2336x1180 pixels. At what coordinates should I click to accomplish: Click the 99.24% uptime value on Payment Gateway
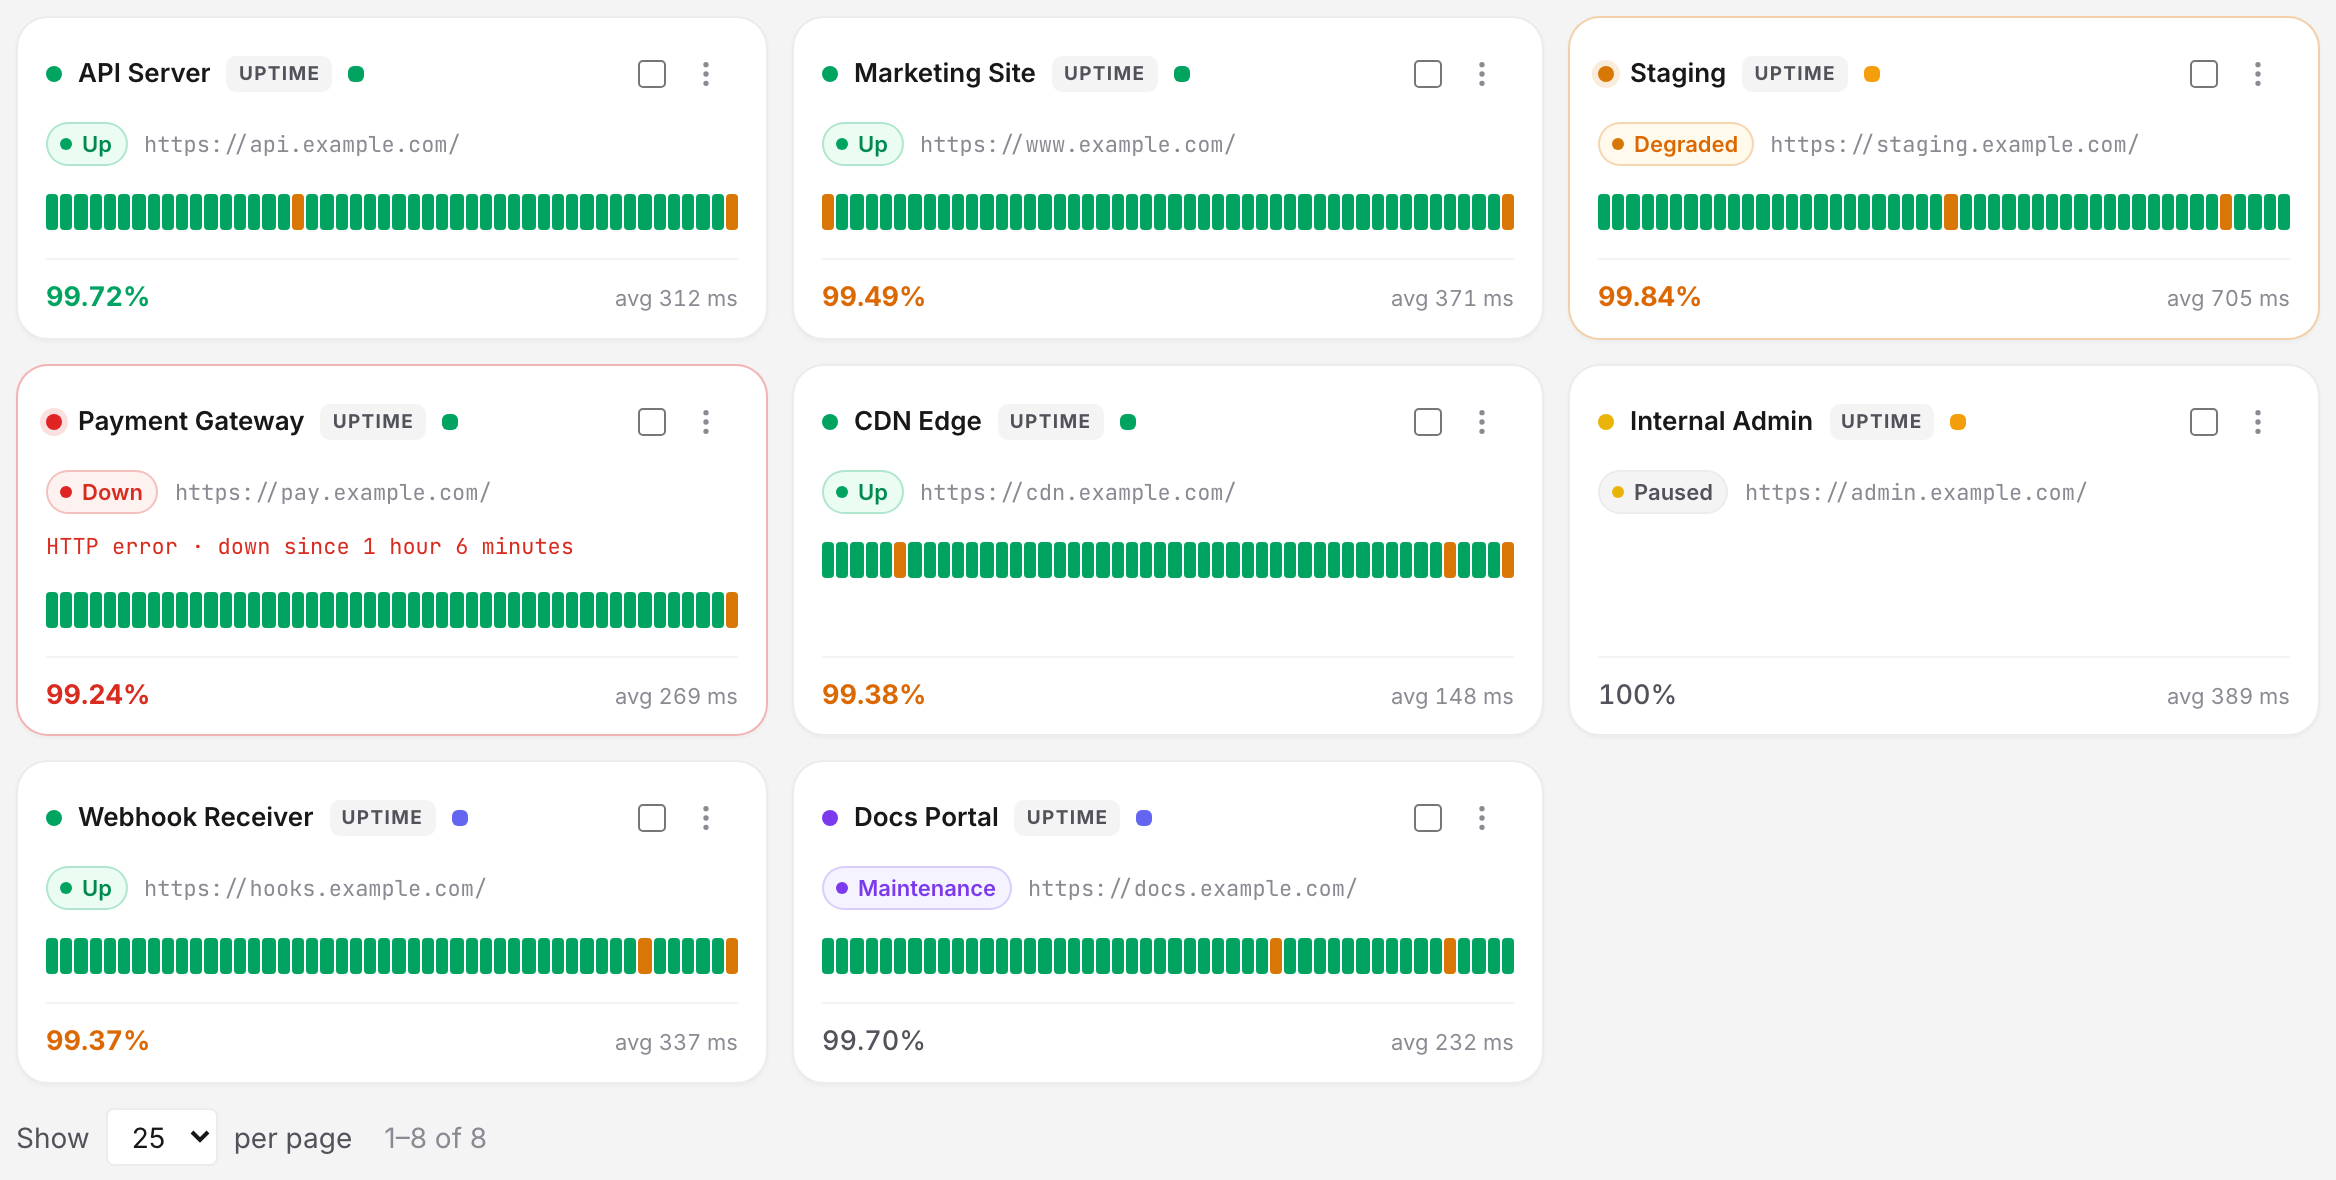click(97, 695)
